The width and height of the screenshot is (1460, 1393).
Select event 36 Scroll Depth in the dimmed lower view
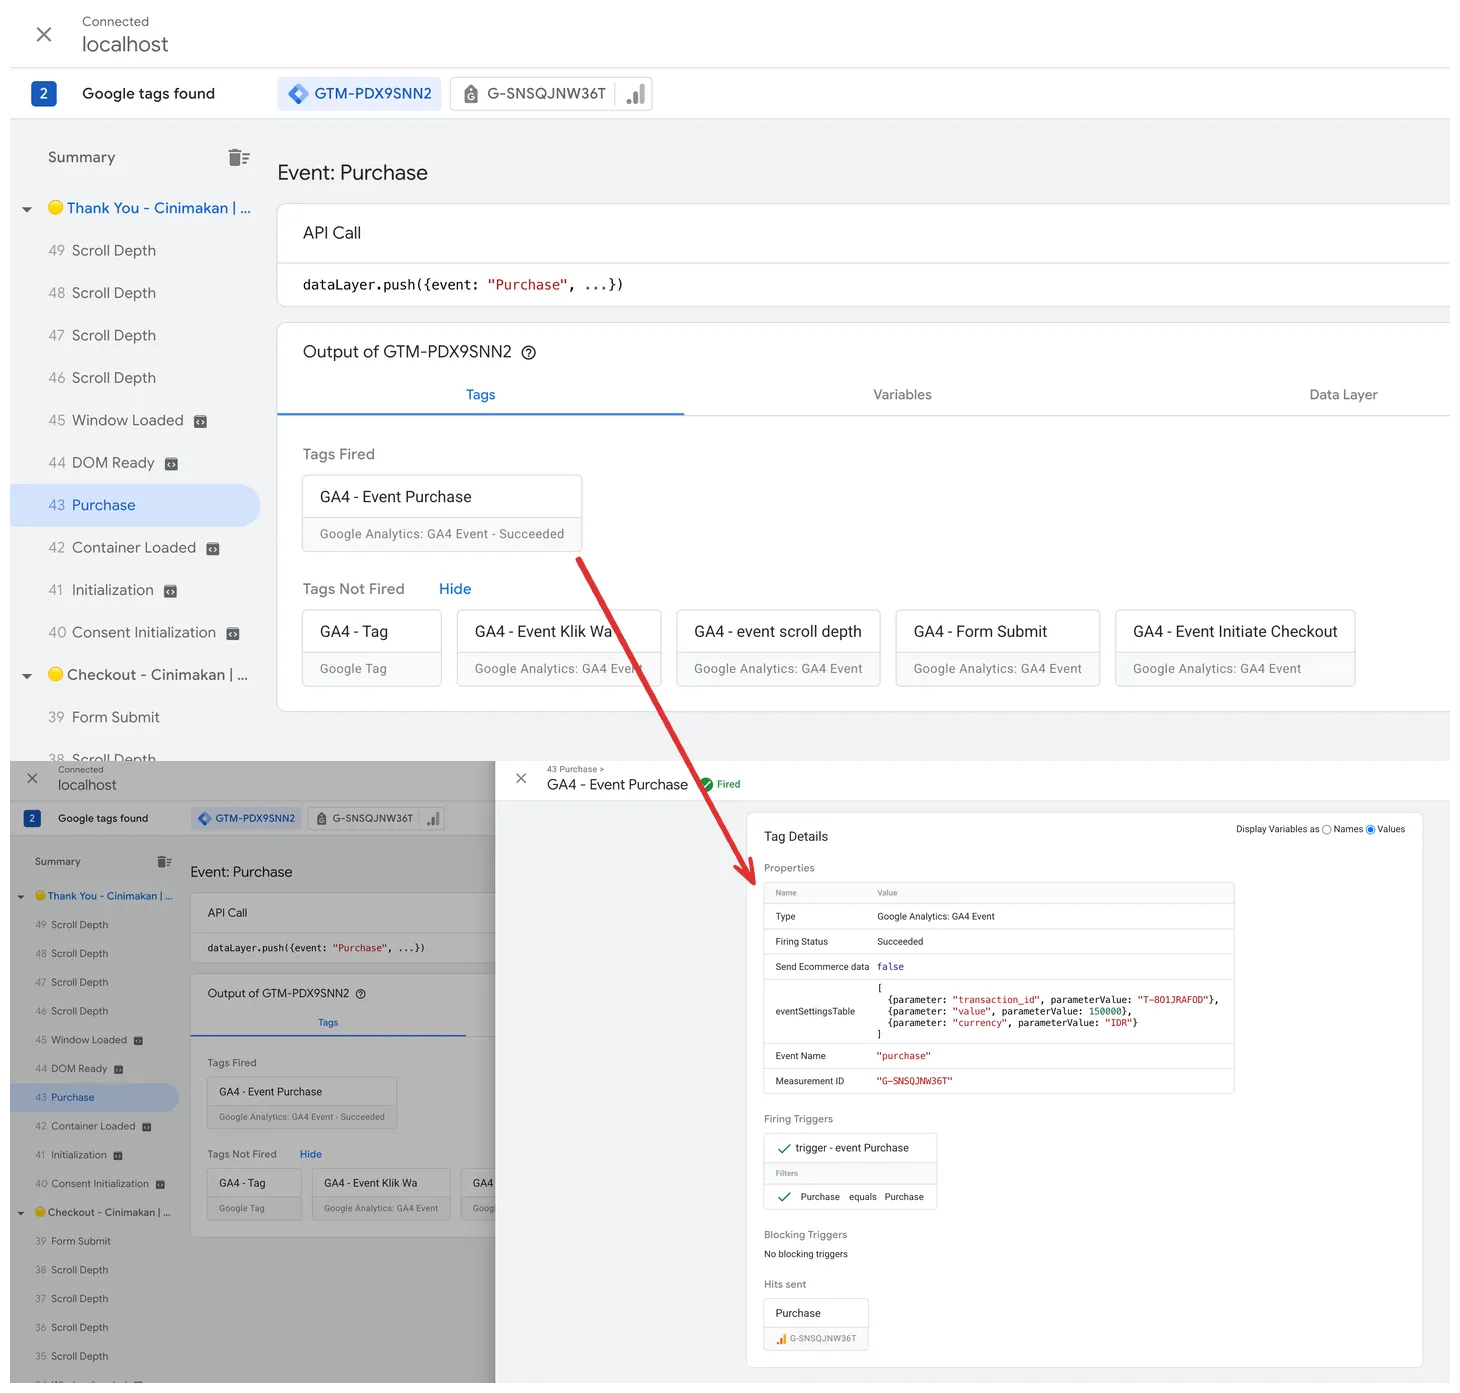72,1328
